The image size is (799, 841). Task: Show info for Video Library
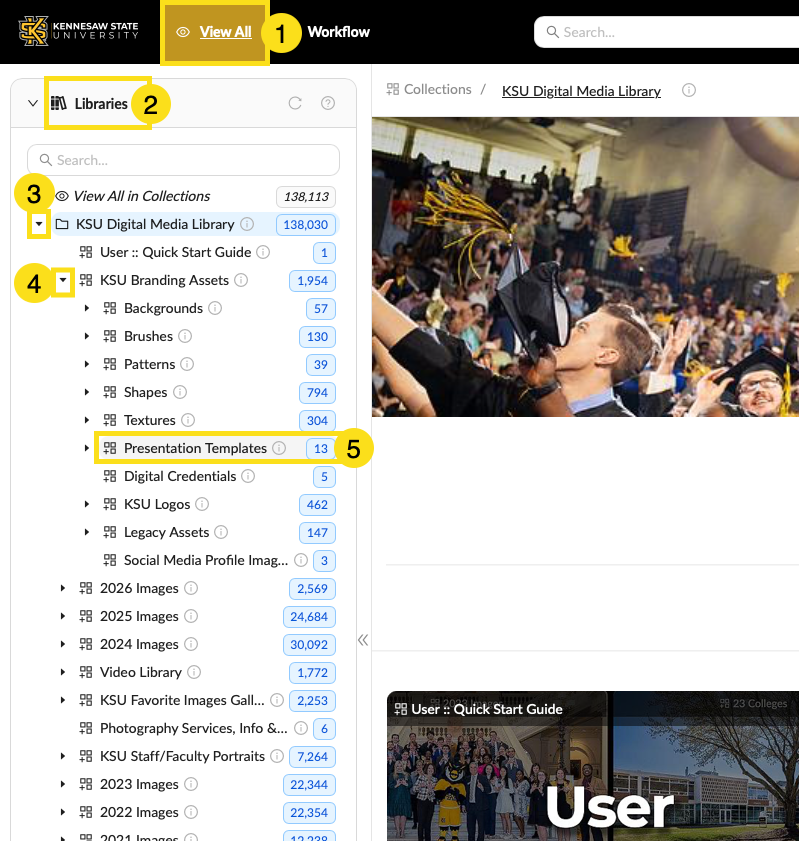194,672
